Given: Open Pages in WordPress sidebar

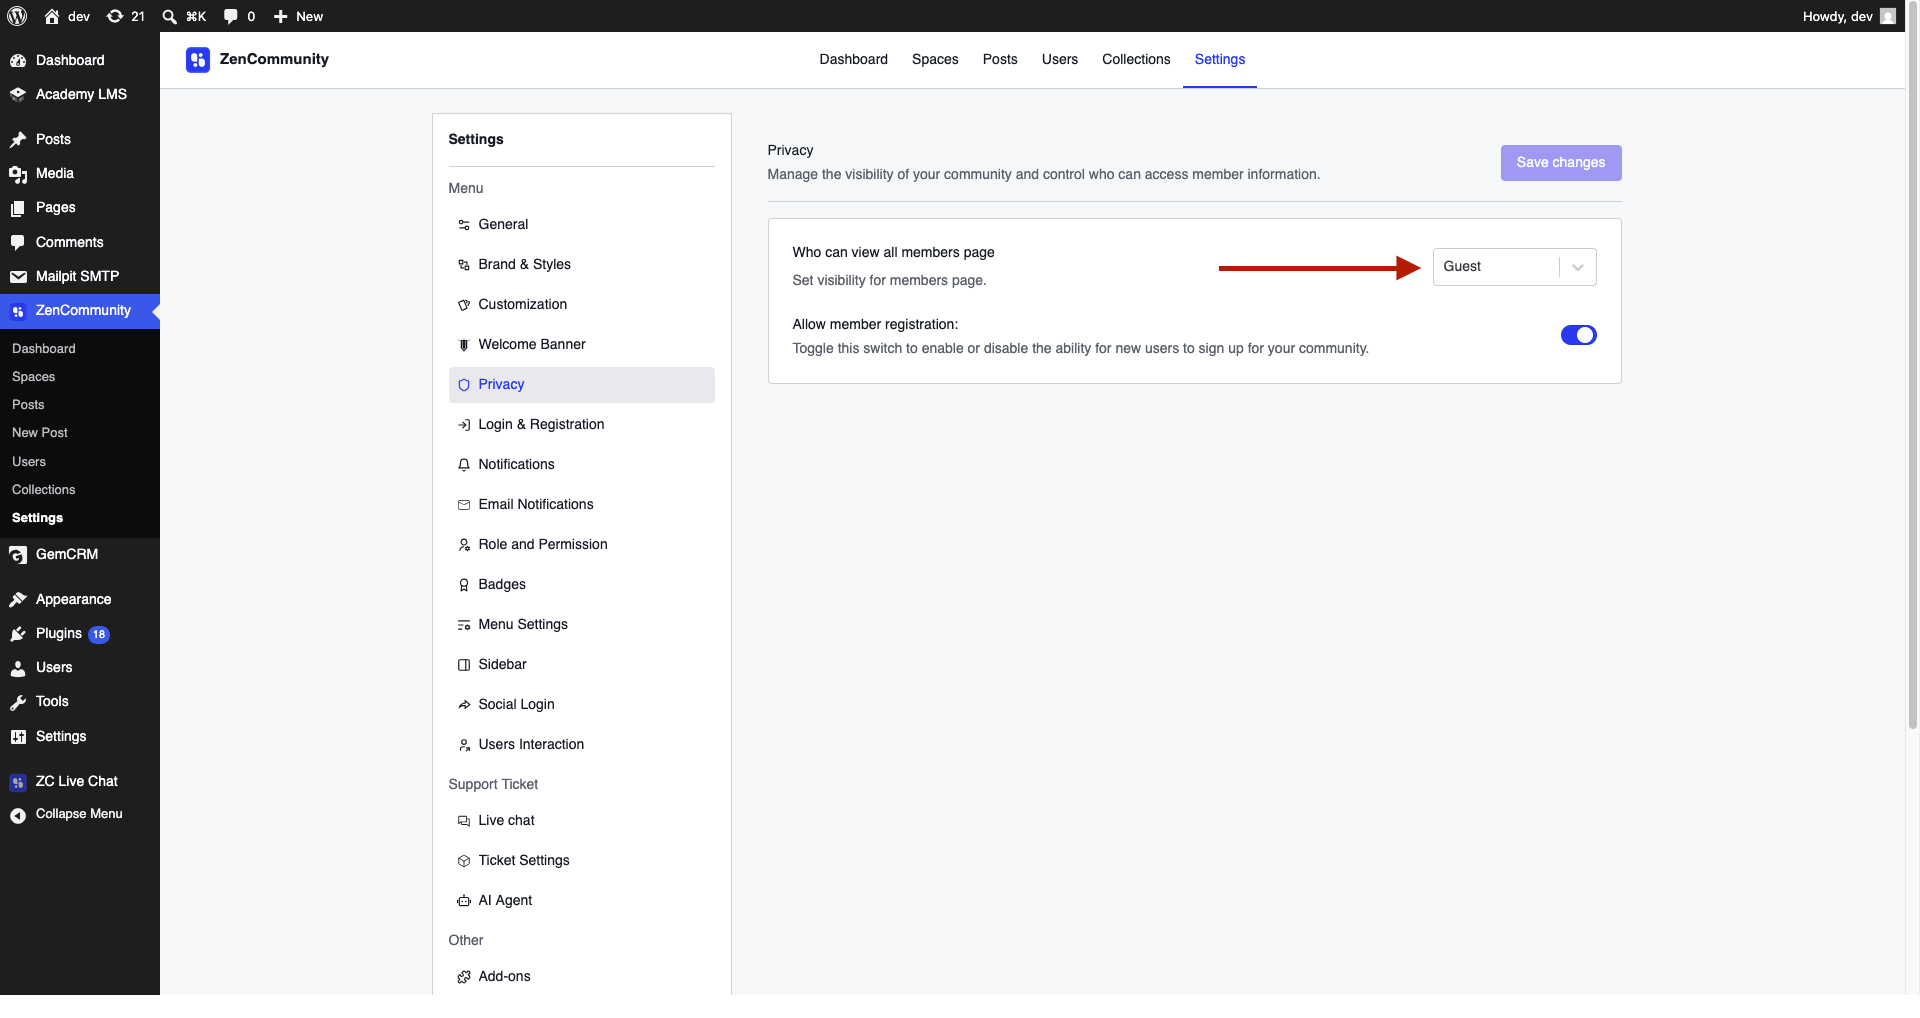Looking at the screenshot, I should click(x=80, y=207).
